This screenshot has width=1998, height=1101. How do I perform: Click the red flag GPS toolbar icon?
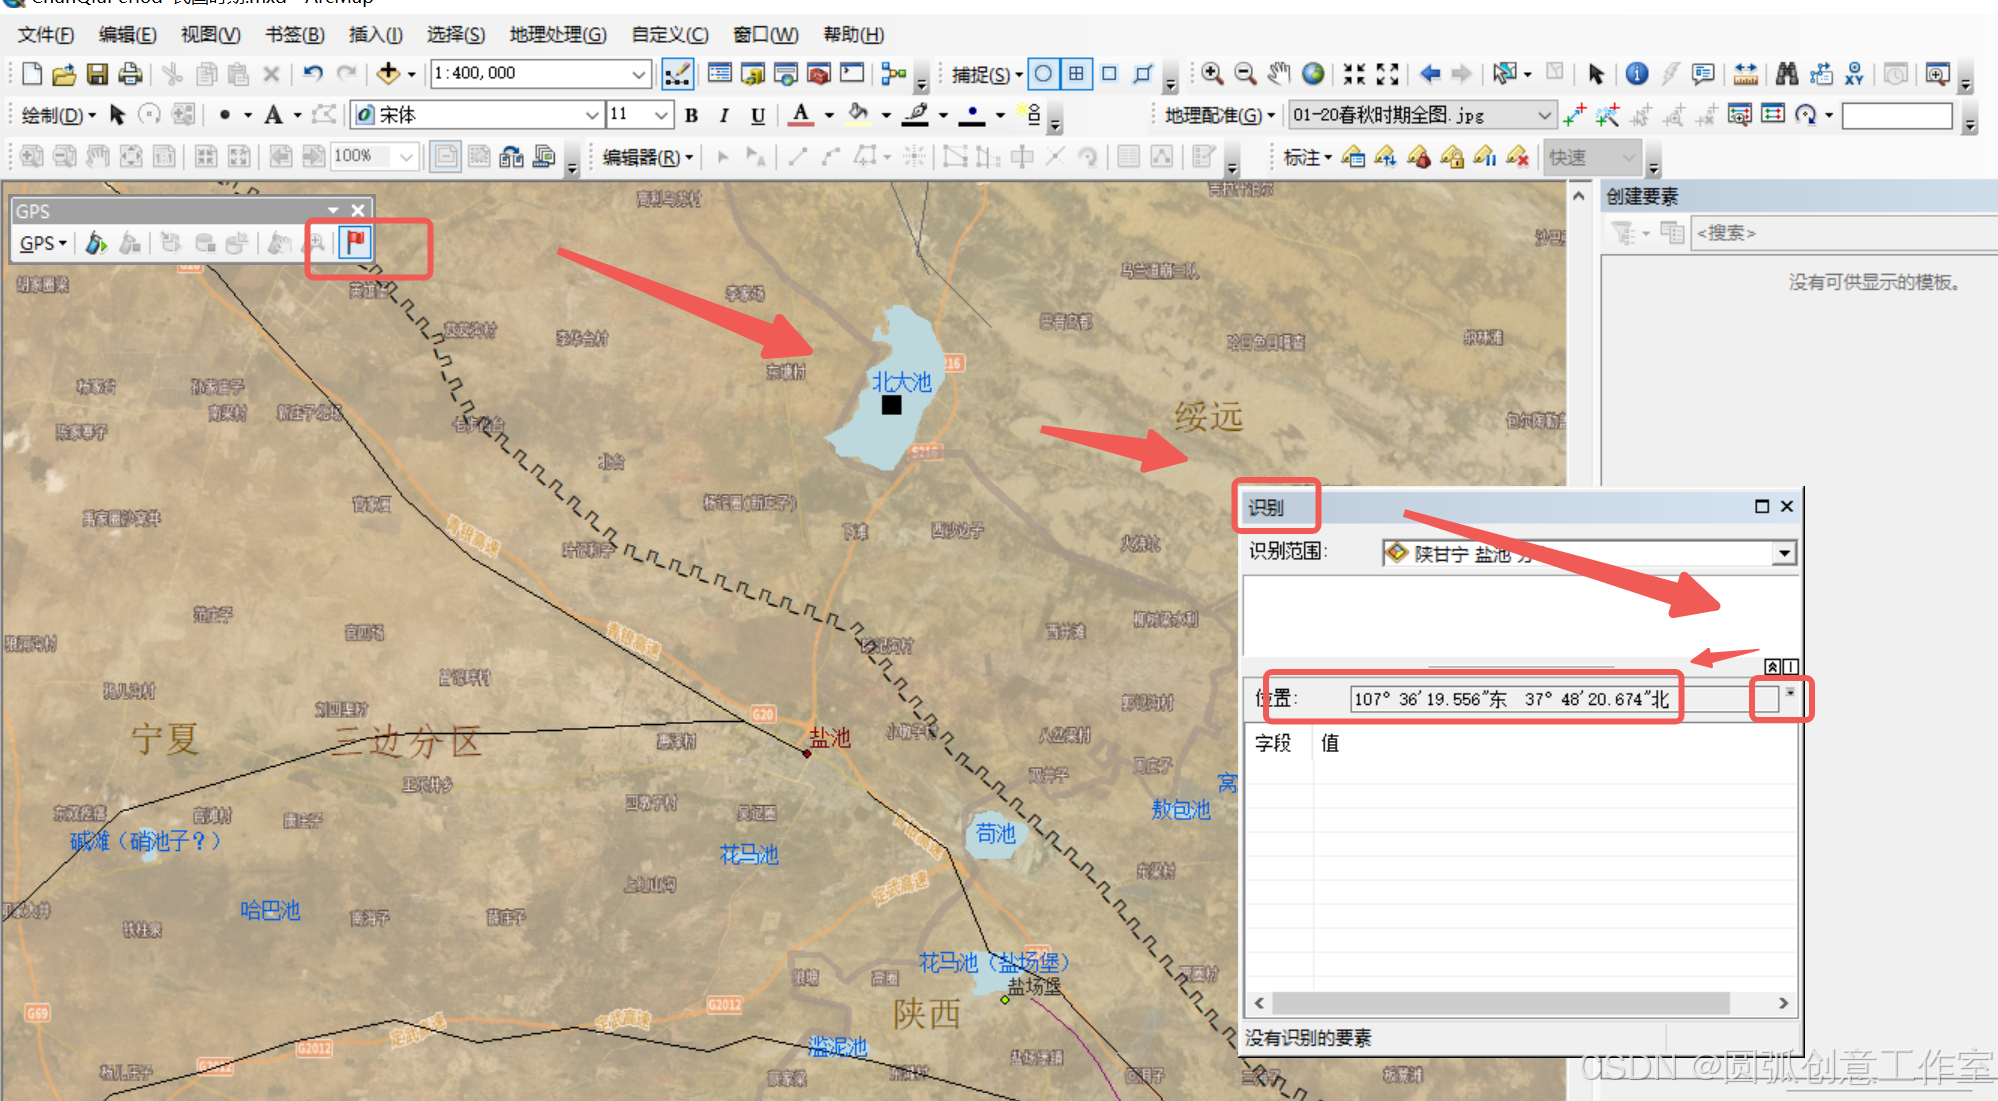[355, 242]
